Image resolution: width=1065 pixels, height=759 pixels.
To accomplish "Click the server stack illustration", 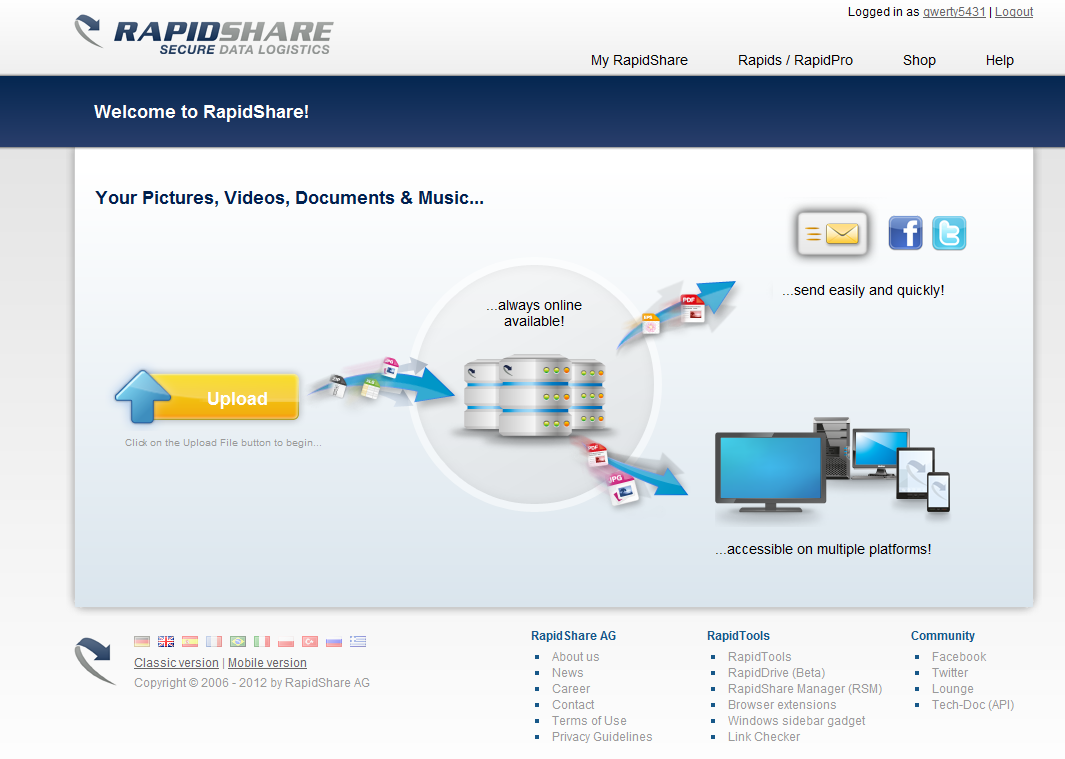I will 535,394.
